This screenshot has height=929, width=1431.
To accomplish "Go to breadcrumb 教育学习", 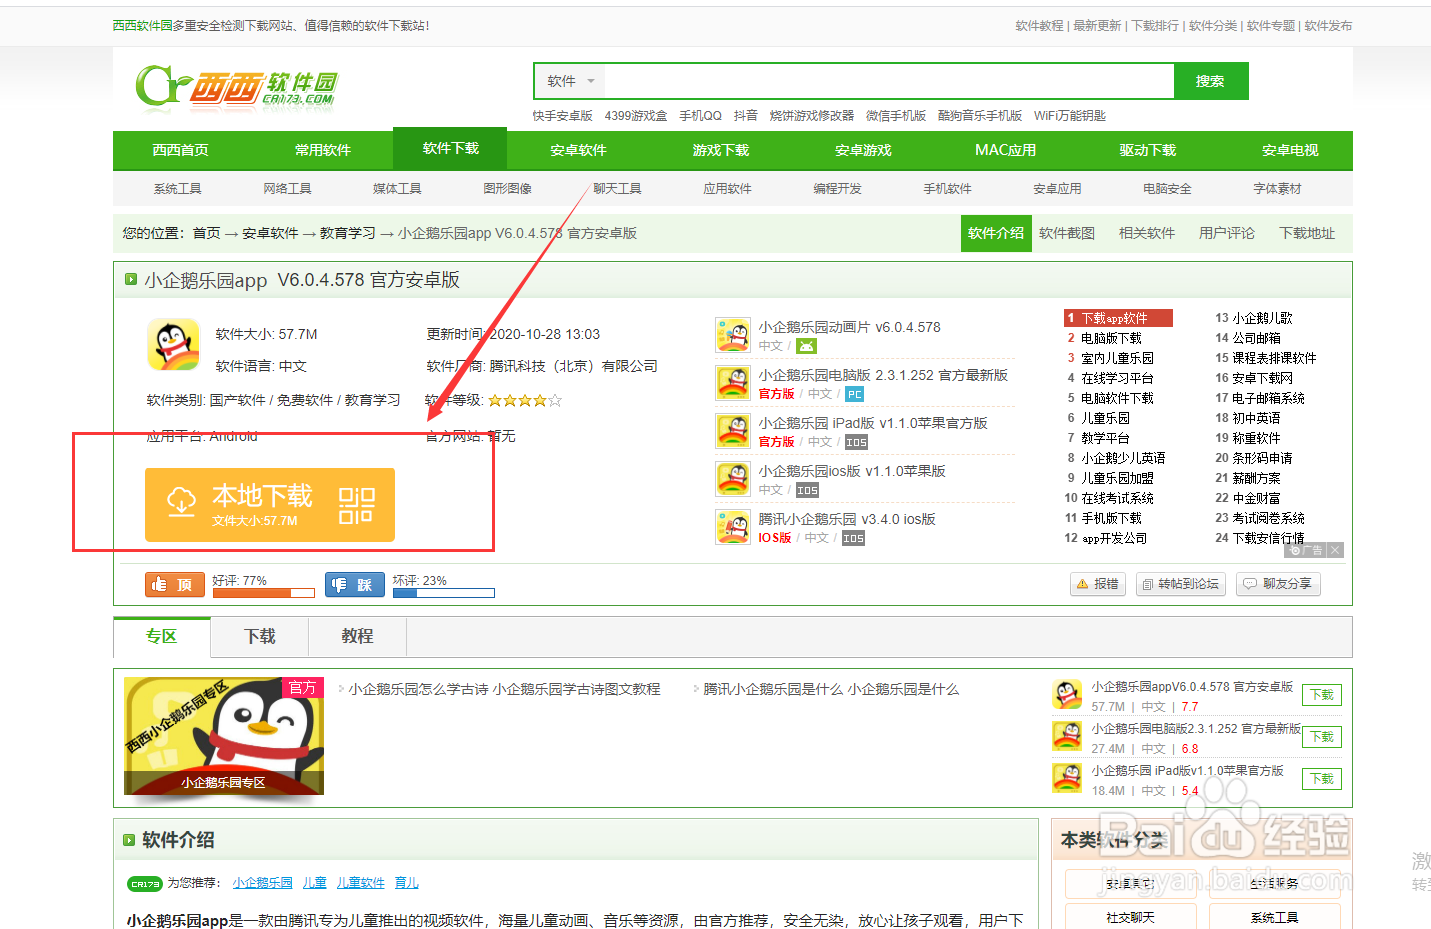I will click(347, 233).
